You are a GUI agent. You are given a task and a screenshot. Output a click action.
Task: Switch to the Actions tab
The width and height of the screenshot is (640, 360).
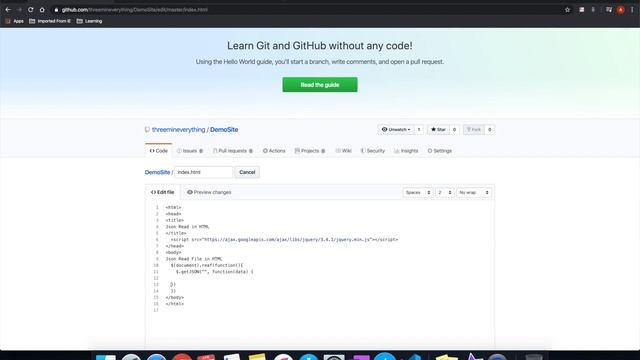[x=274, y=151]
